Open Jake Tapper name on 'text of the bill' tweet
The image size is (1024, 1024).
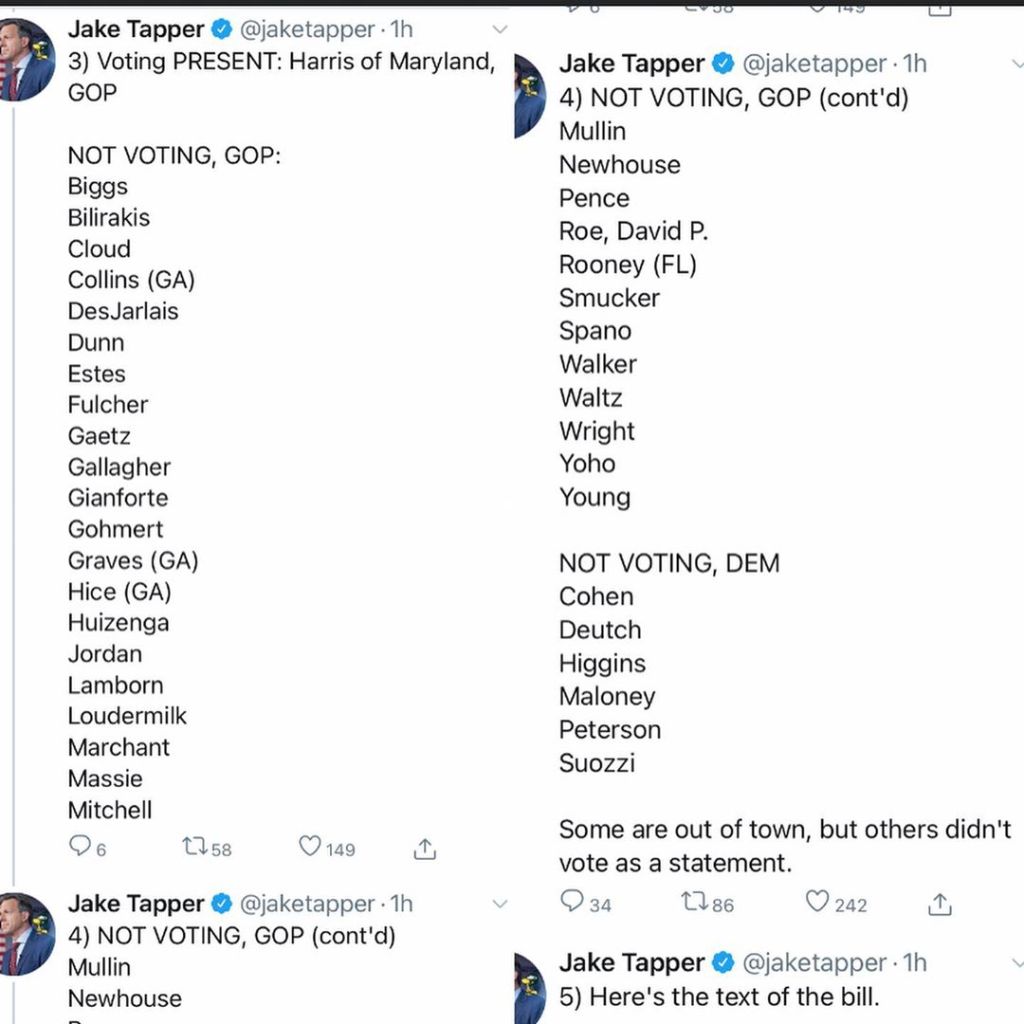631,963
